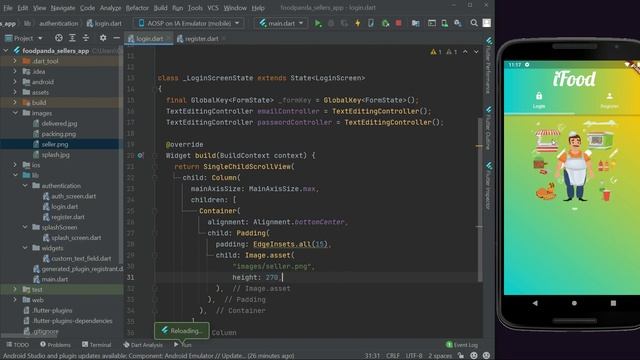Select seller.png in the project tree
Screen dimensions: 640x360
[55, 144]
